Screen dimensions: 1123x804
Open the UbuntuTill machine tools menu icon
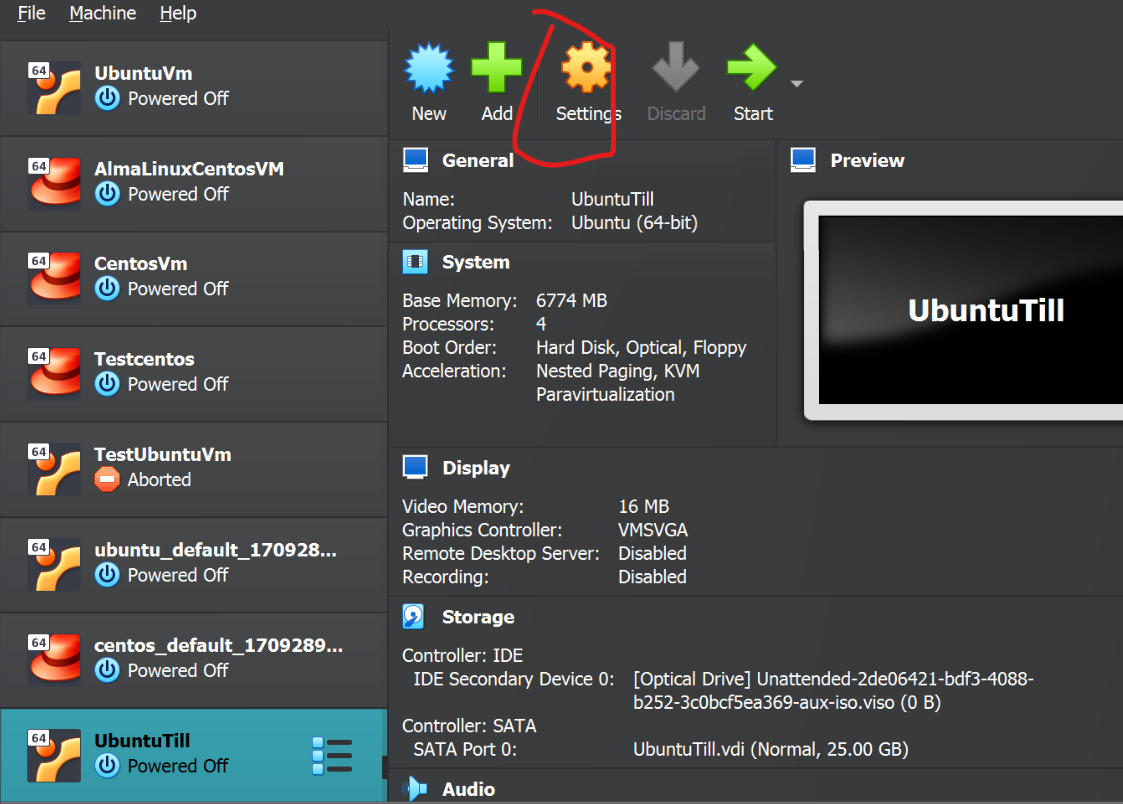point(332,756)
